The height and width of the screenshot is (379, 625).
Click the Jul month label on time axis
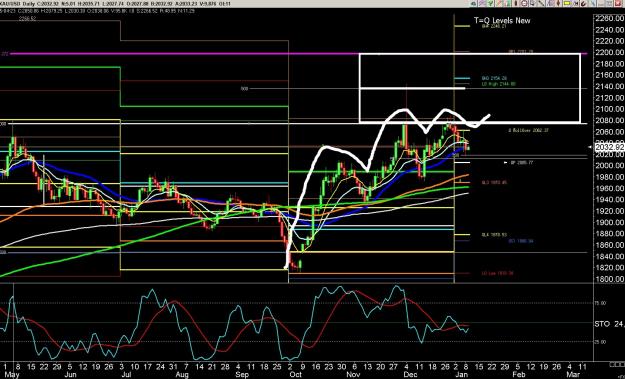[x=126, y=375]
